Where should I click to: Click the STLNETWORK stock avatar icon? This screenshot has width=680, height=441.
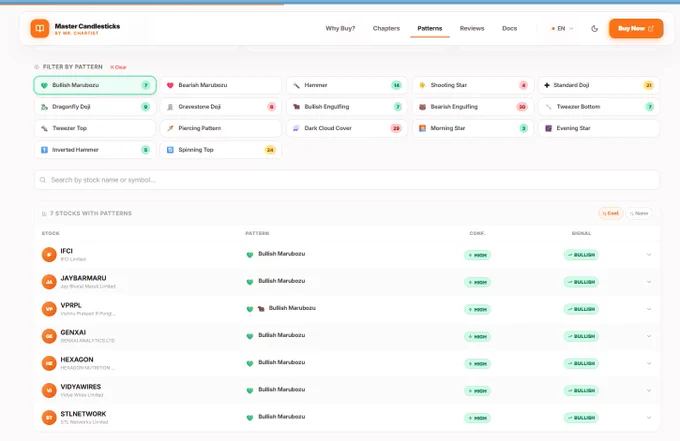click(x=49, y=418)
